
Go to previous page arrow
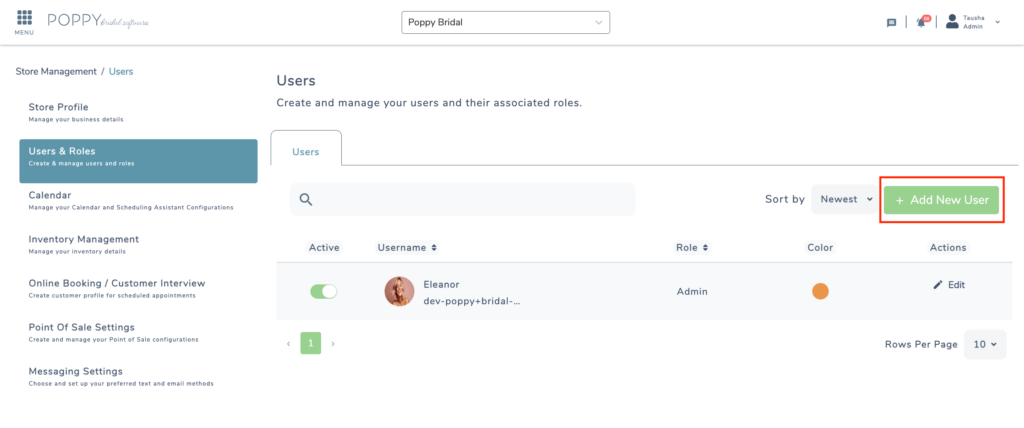[x=288, y=343]
